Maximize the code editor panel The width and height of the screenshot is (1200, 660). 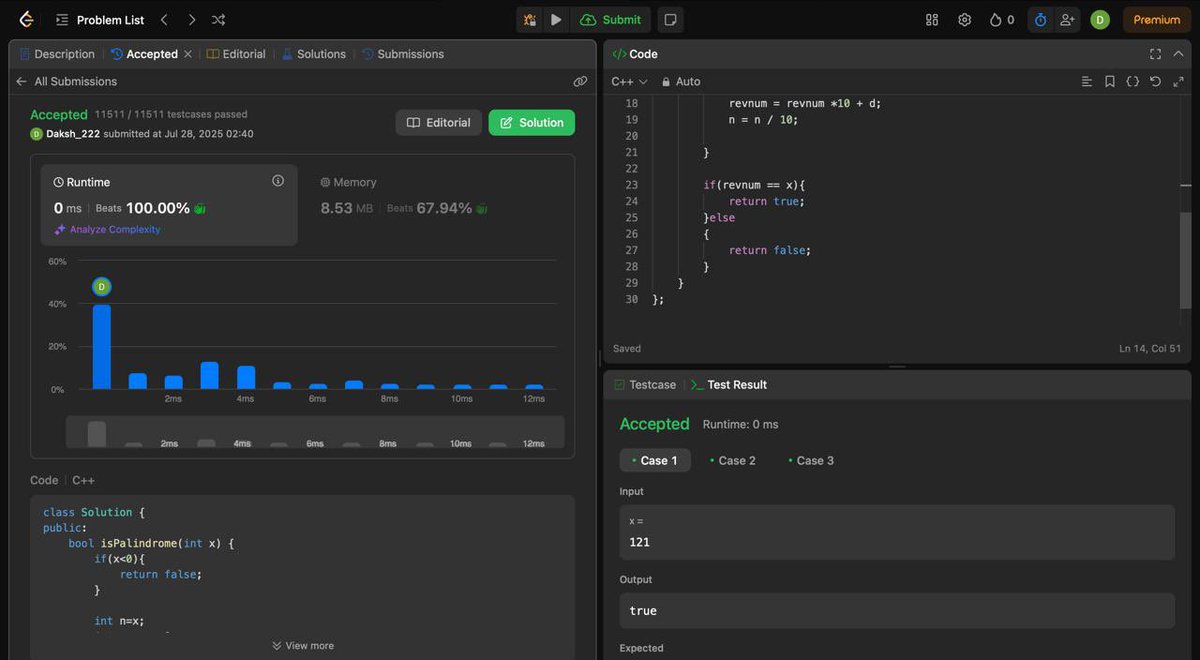(1155, 54)
